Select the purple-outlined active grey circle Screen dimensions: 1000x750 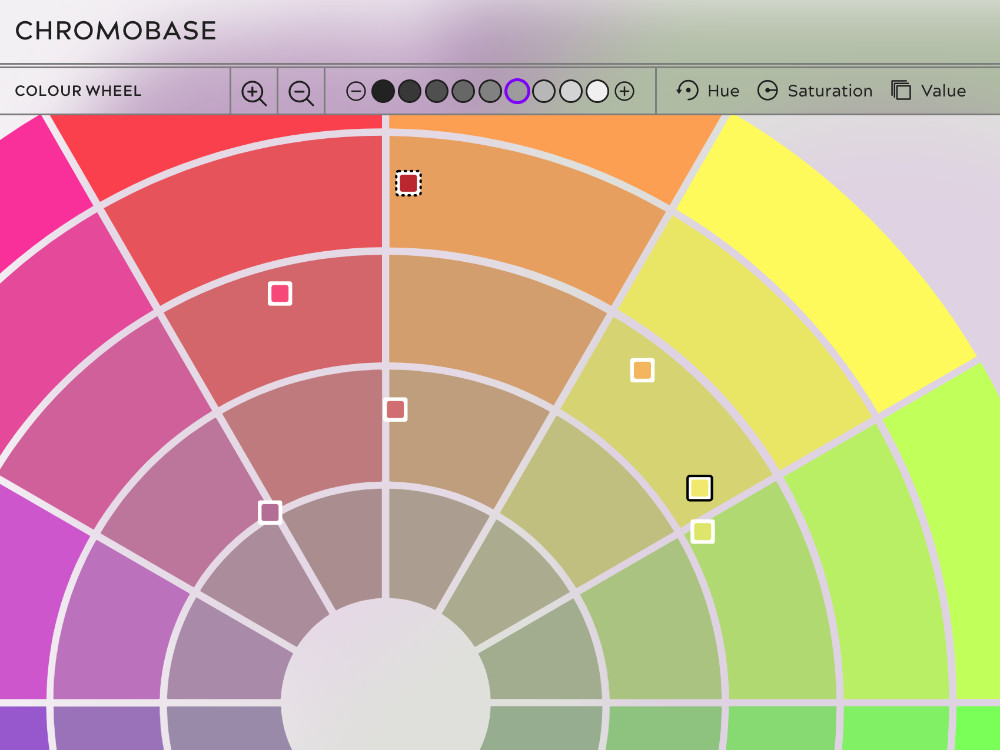click(517, 91)
